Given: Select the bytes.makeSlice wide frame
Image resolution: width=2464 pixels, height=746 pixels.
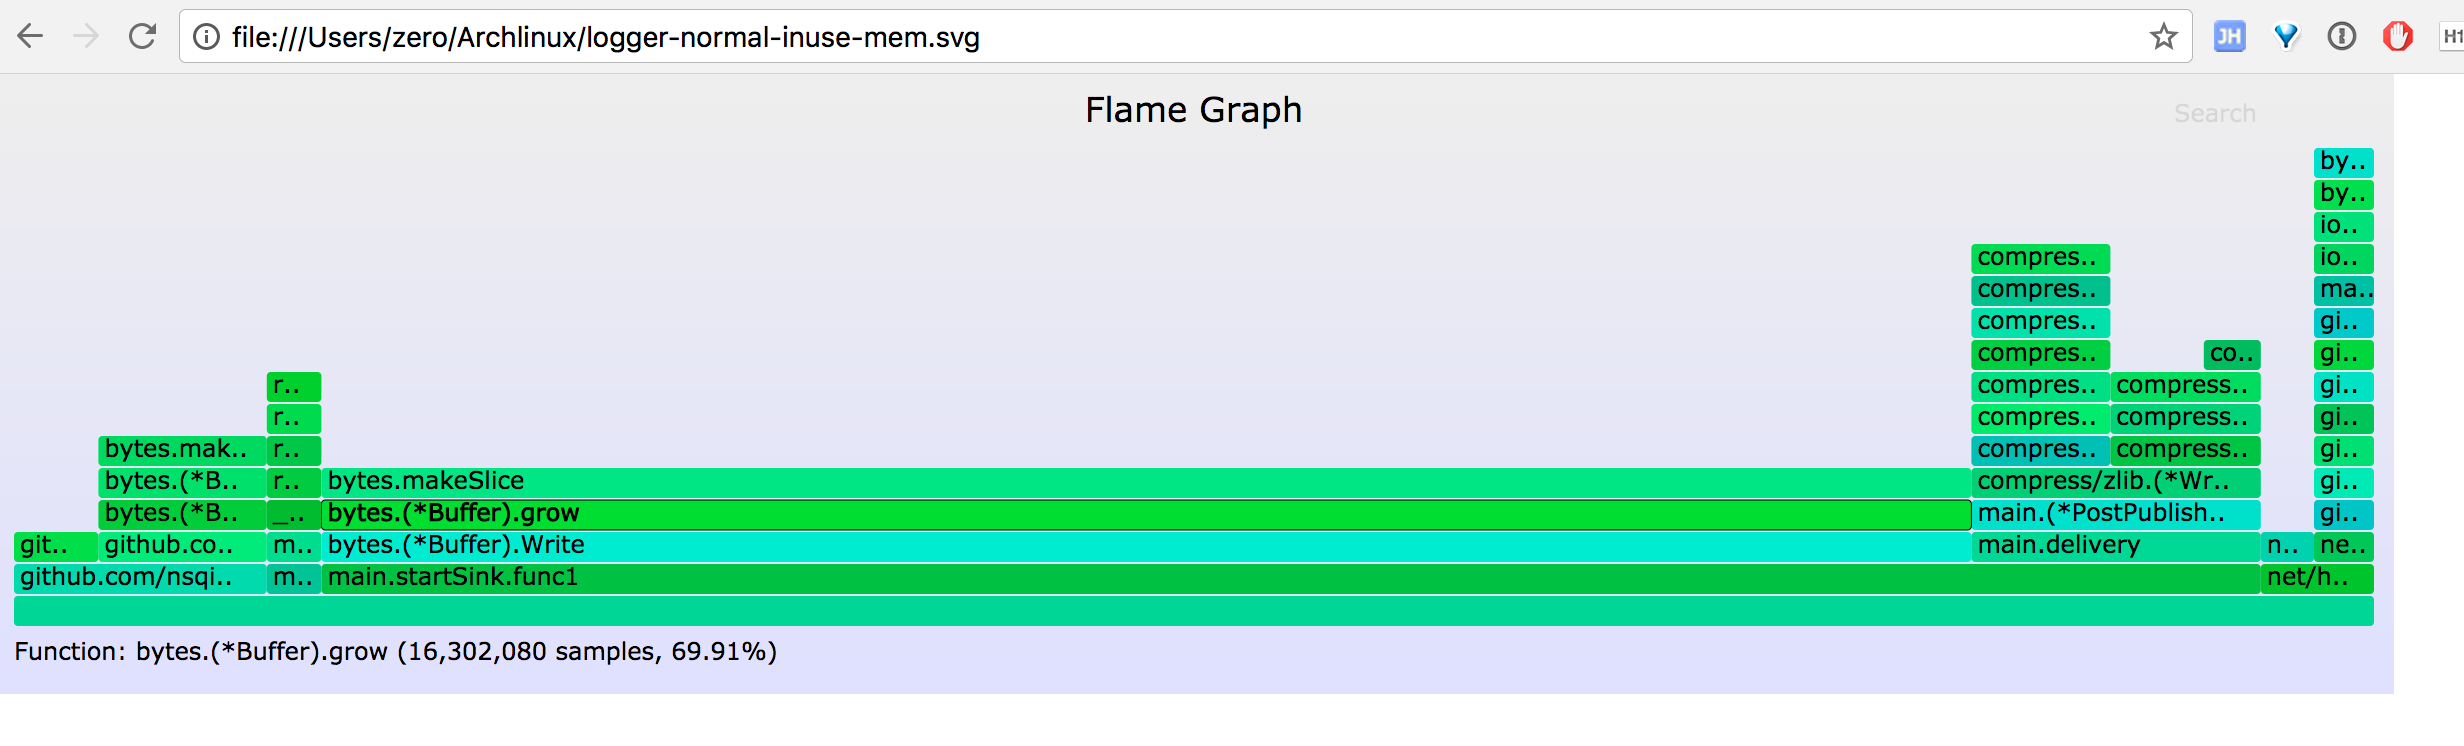Looking at the screenshot, I should pos(1146,482).
